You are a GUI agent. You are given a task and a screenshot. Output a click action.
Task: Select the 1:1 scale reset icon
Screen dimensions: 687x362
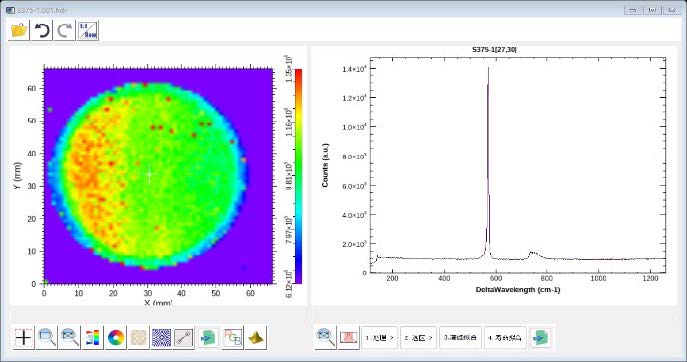[x=88, y=31]
